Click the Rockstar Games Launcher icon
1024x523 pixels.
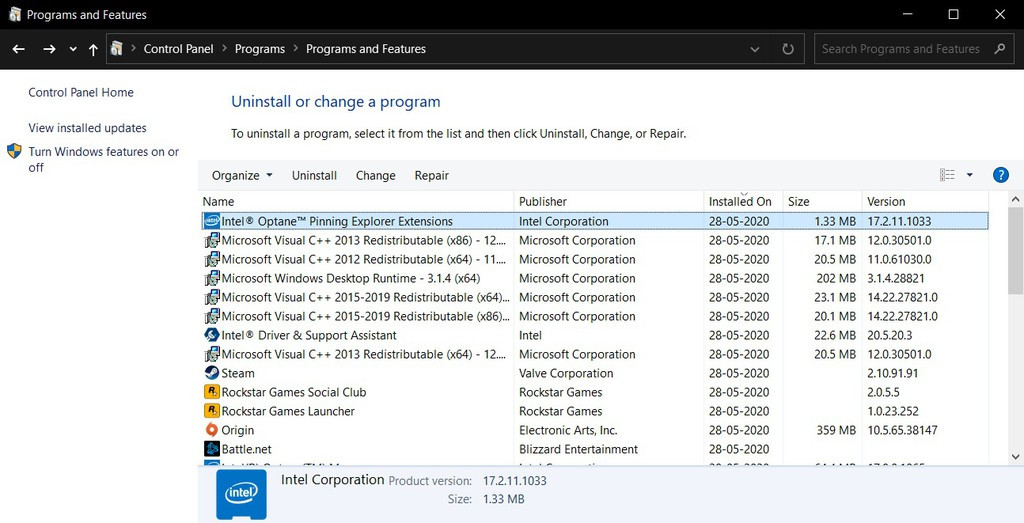pyautogui.click(x=212, y=411)
